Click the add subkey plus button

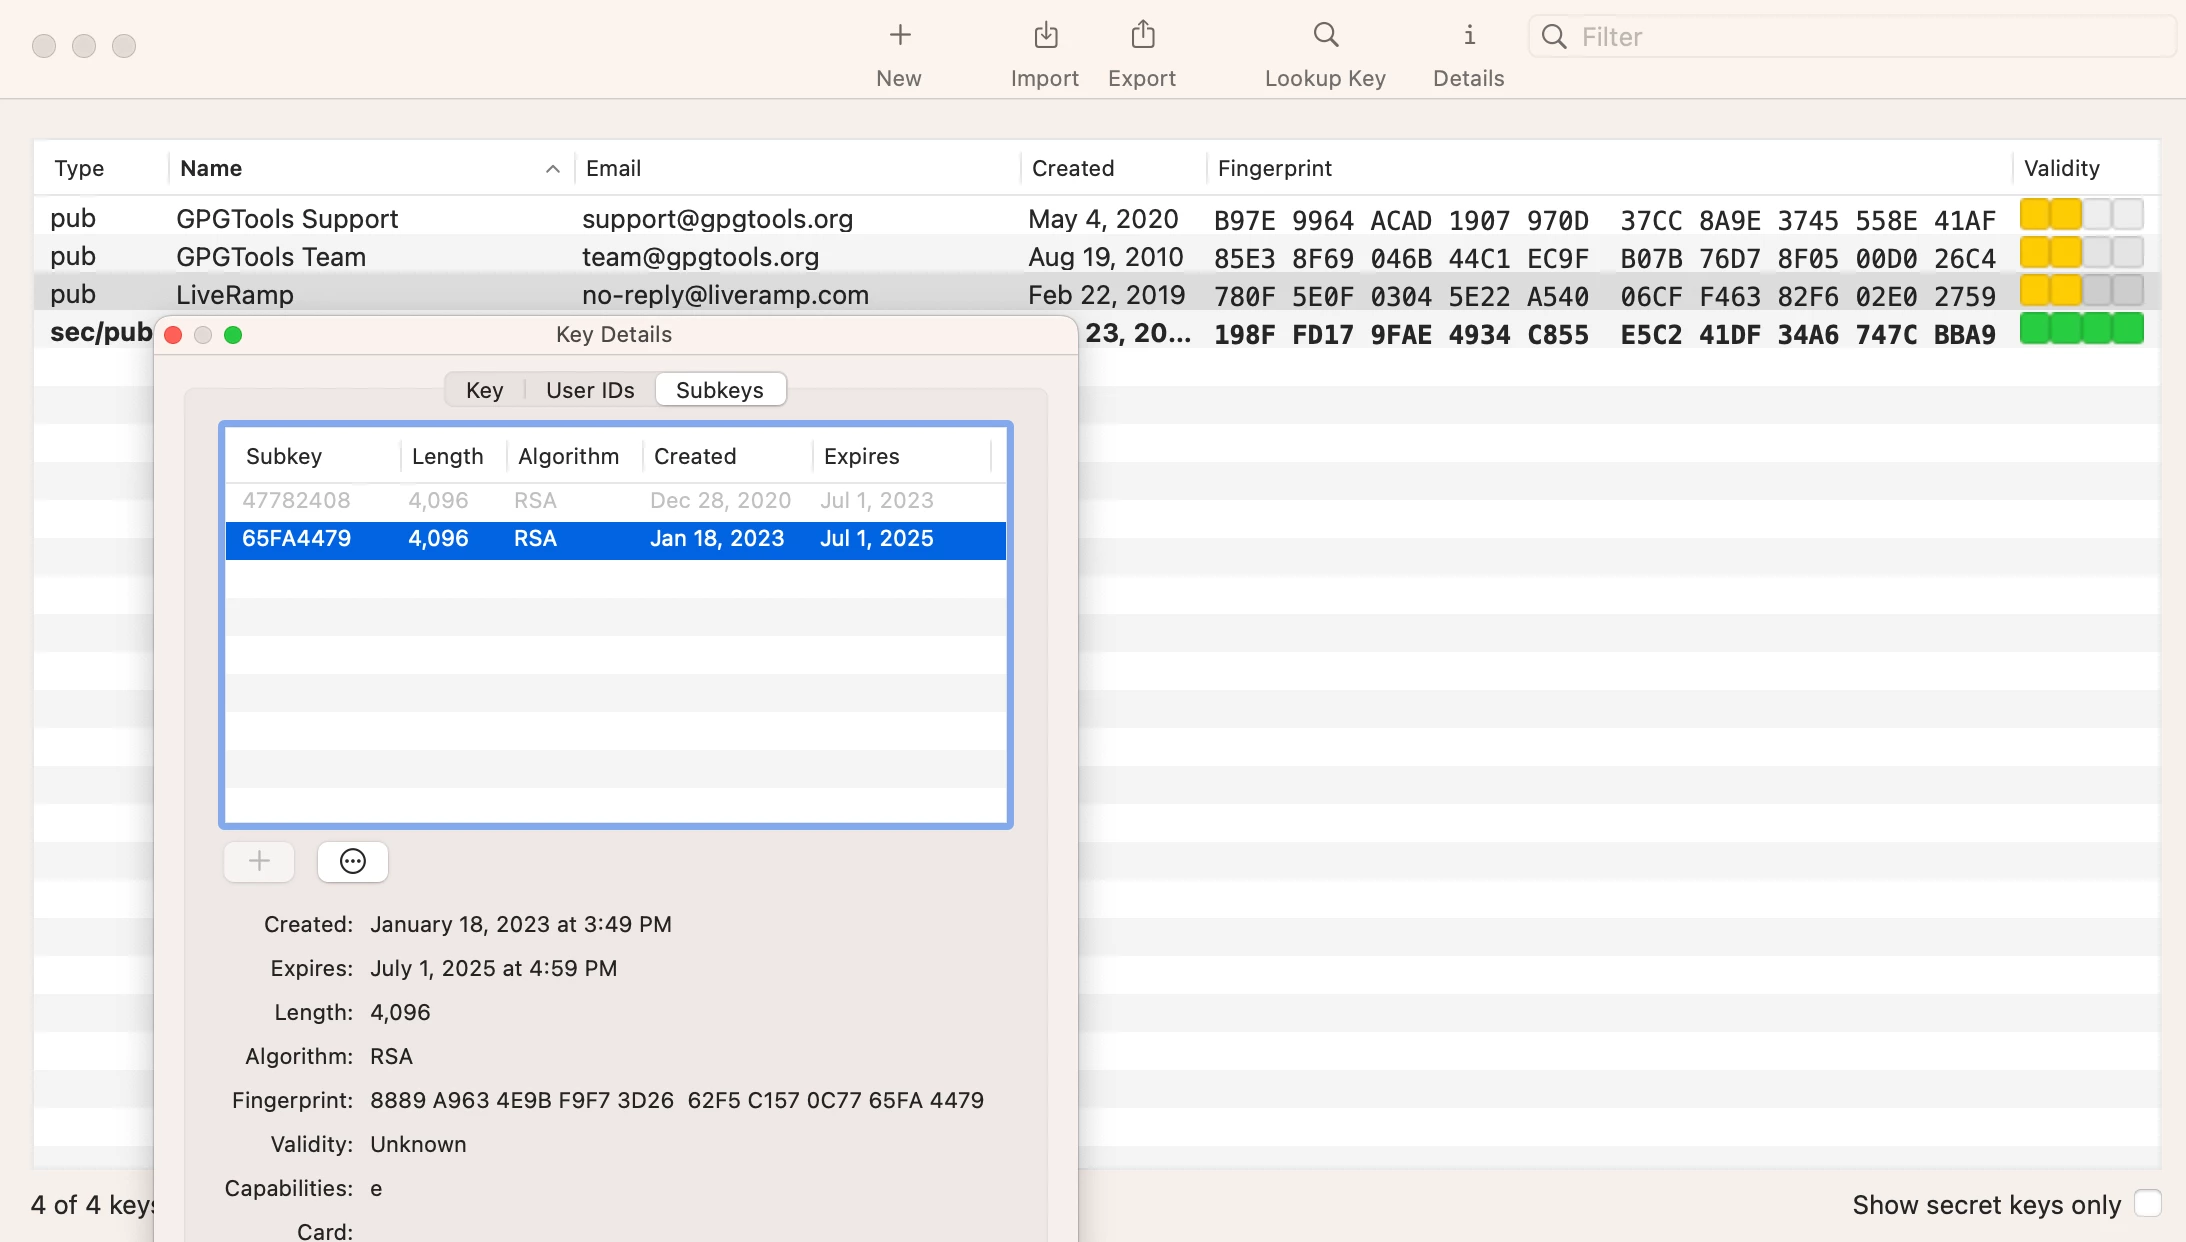[259, 861]
